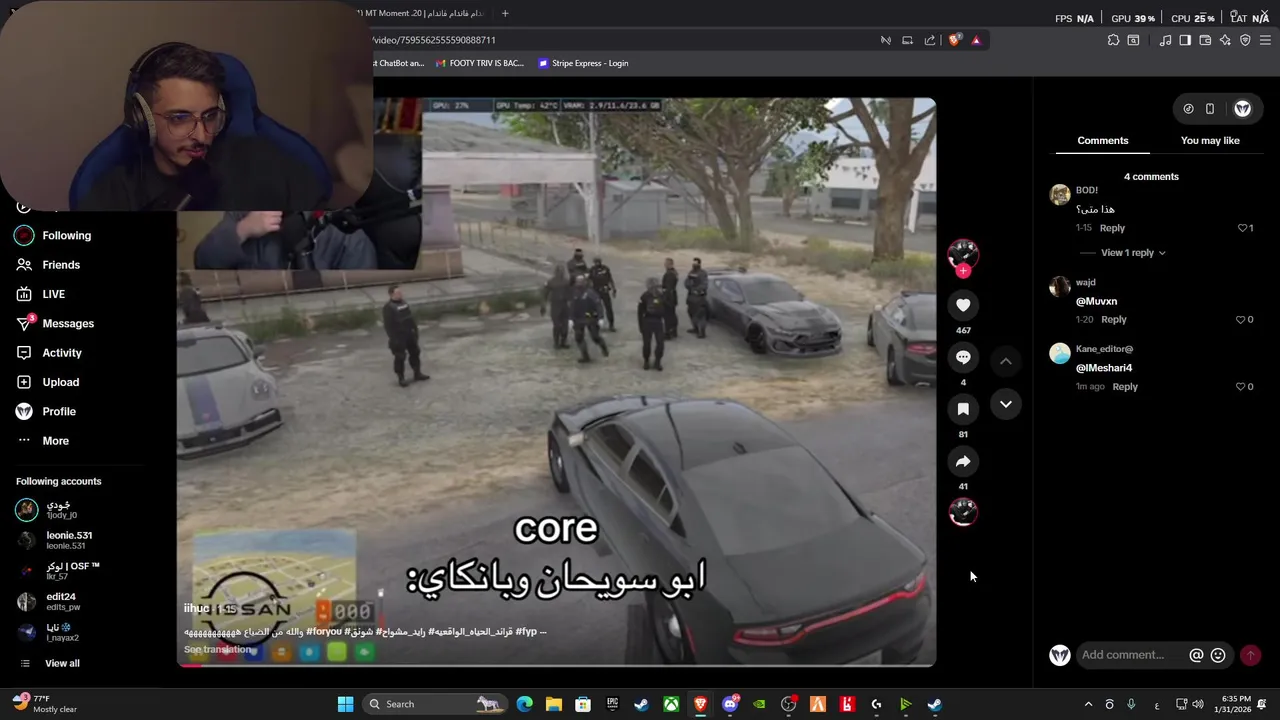This screenshot has height=720, width=1280.
Task: Share the page using the address bar share icon
Action: click(x=930, y=40)
